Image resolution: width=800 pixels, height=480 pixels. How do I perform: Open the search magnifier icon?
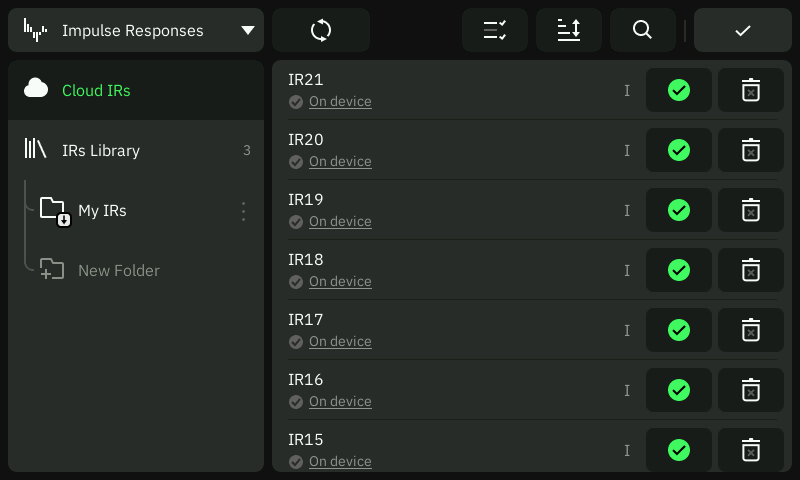point(642,30)
